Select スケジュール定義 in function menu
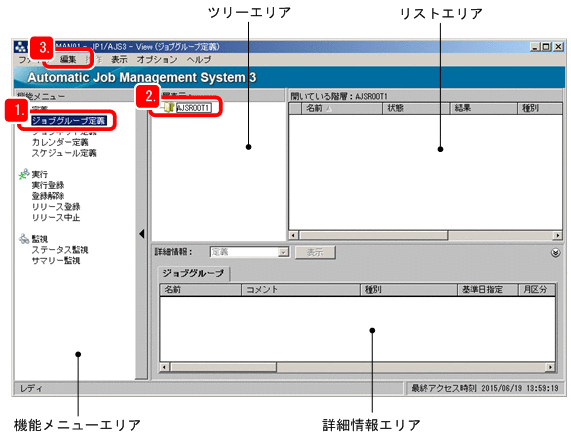Image resolution: width=571 pixels, height=437 pixels. point(64,153)
